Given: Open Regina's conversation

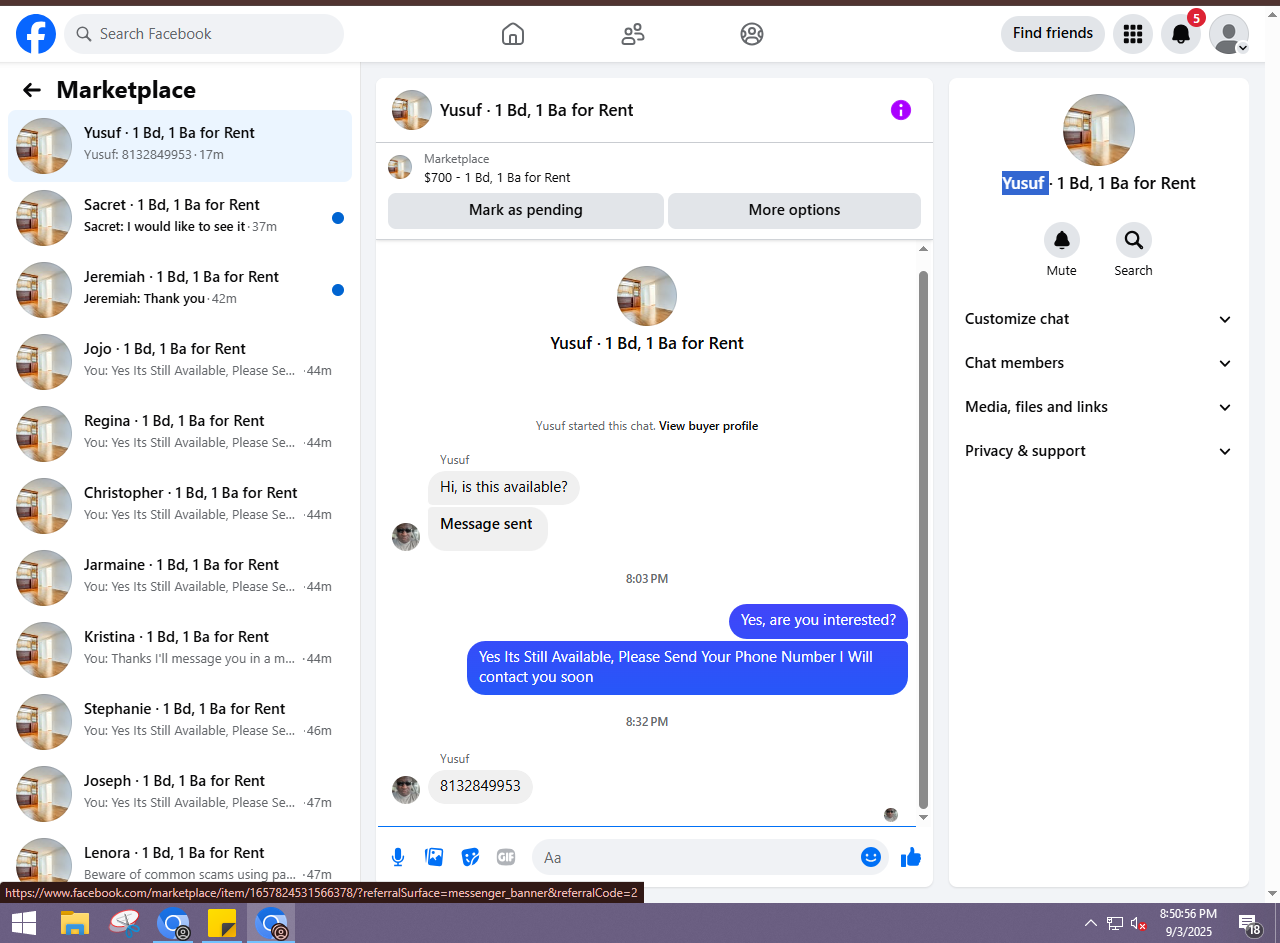Looking at the screenshot, I should coord(180,434).
